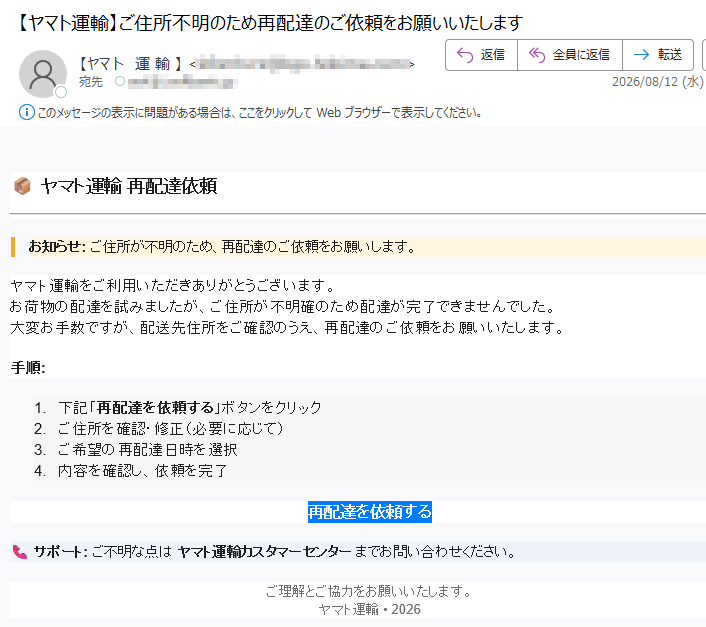This screenshot has height=627, width=706.
Task: Click ヤマト運輸カスタマーセンター support text
Action: [265, 552]
